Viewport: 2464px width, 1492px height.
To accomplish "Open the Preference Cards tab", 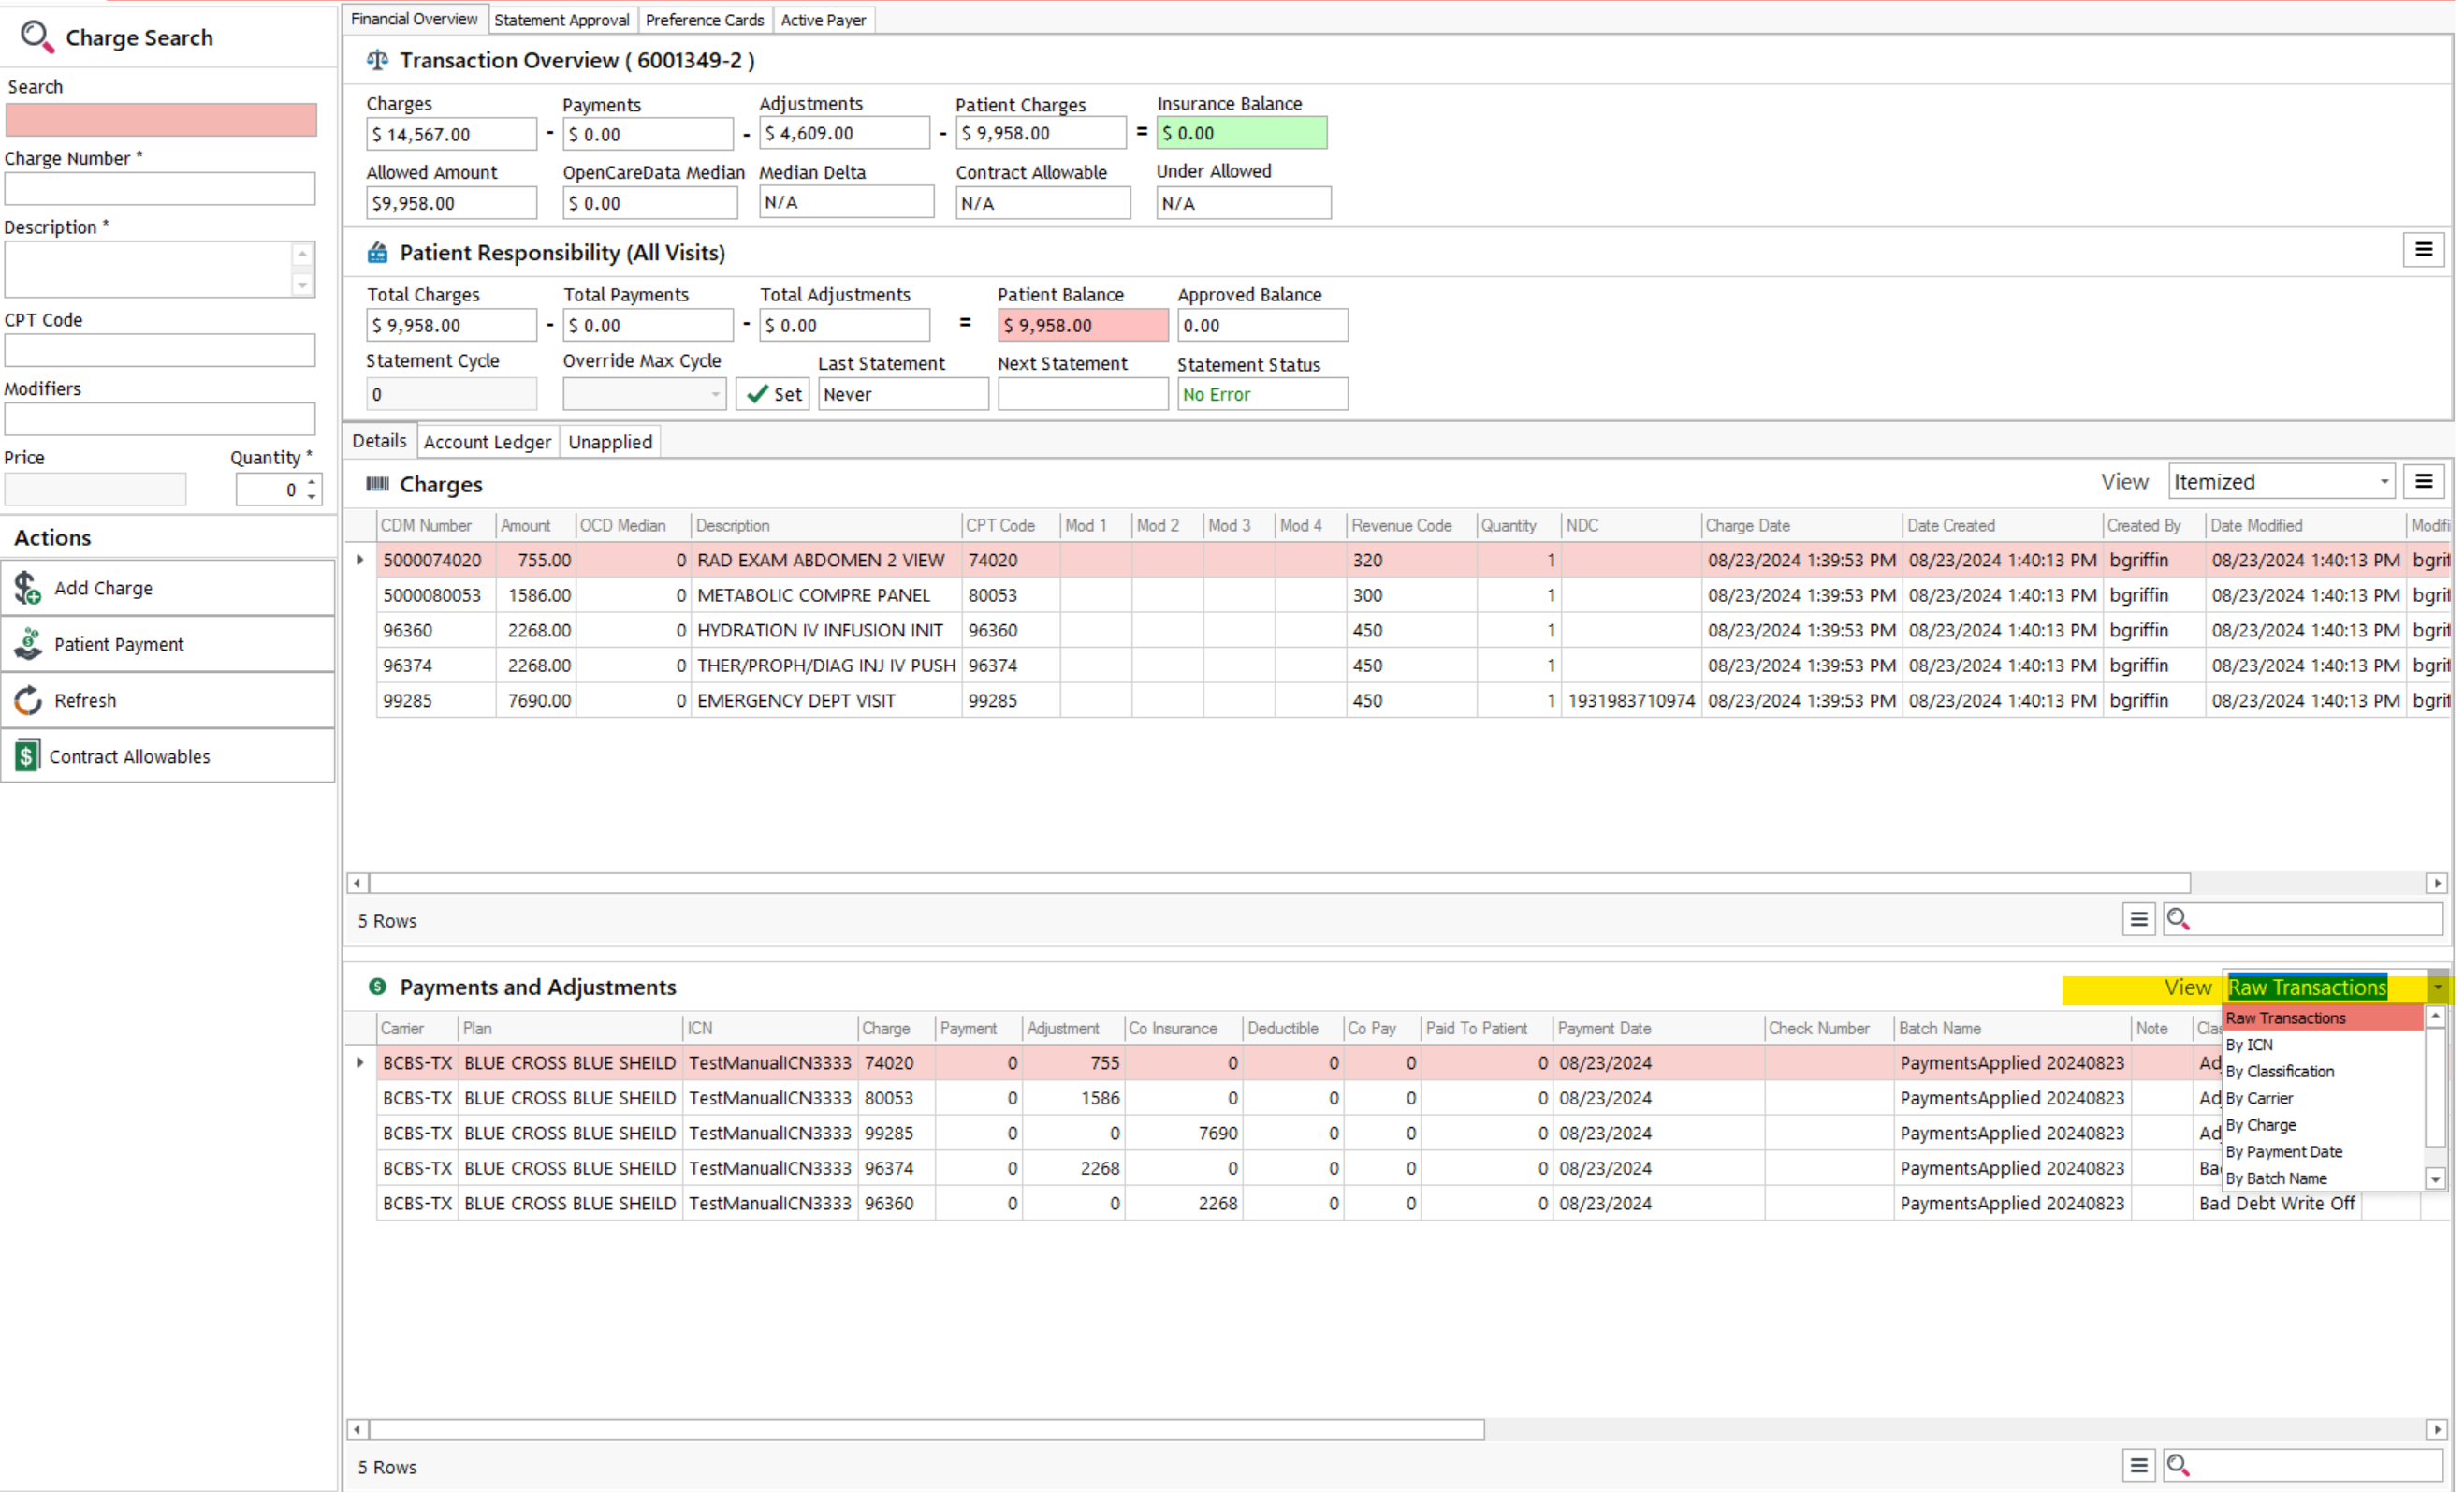I will tap(707, 20).
